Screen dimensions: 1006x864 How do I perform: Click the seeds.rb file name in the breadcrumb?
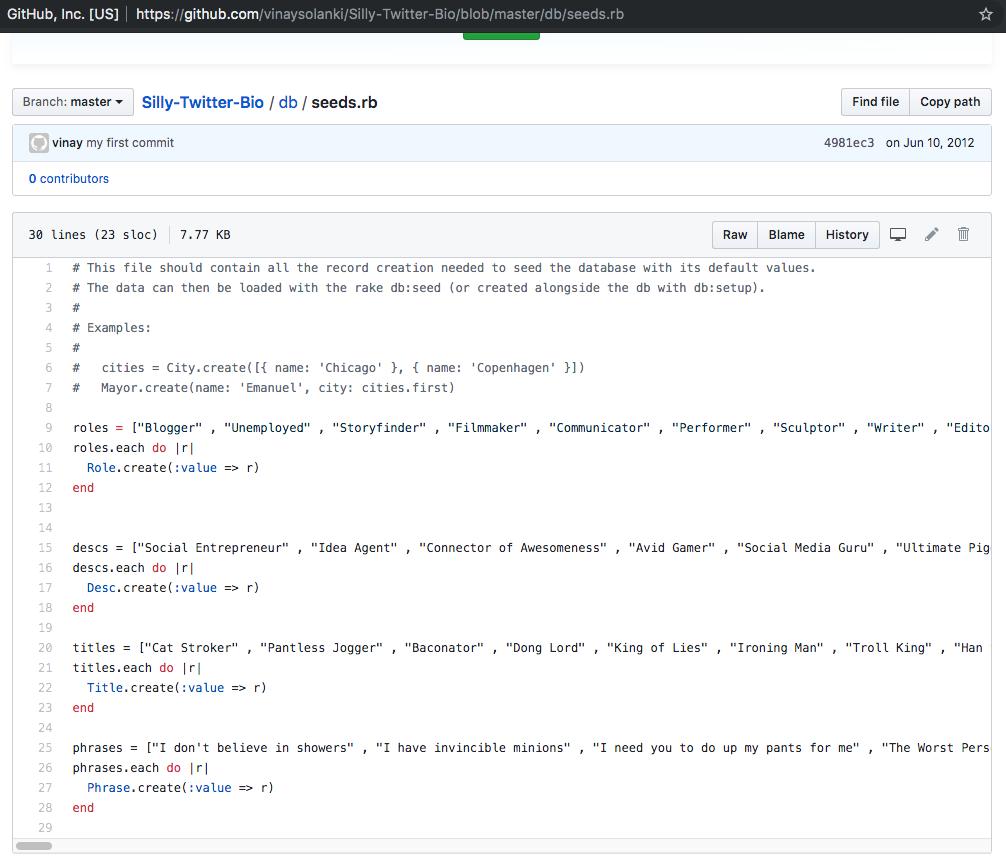[x=344, y=103]
